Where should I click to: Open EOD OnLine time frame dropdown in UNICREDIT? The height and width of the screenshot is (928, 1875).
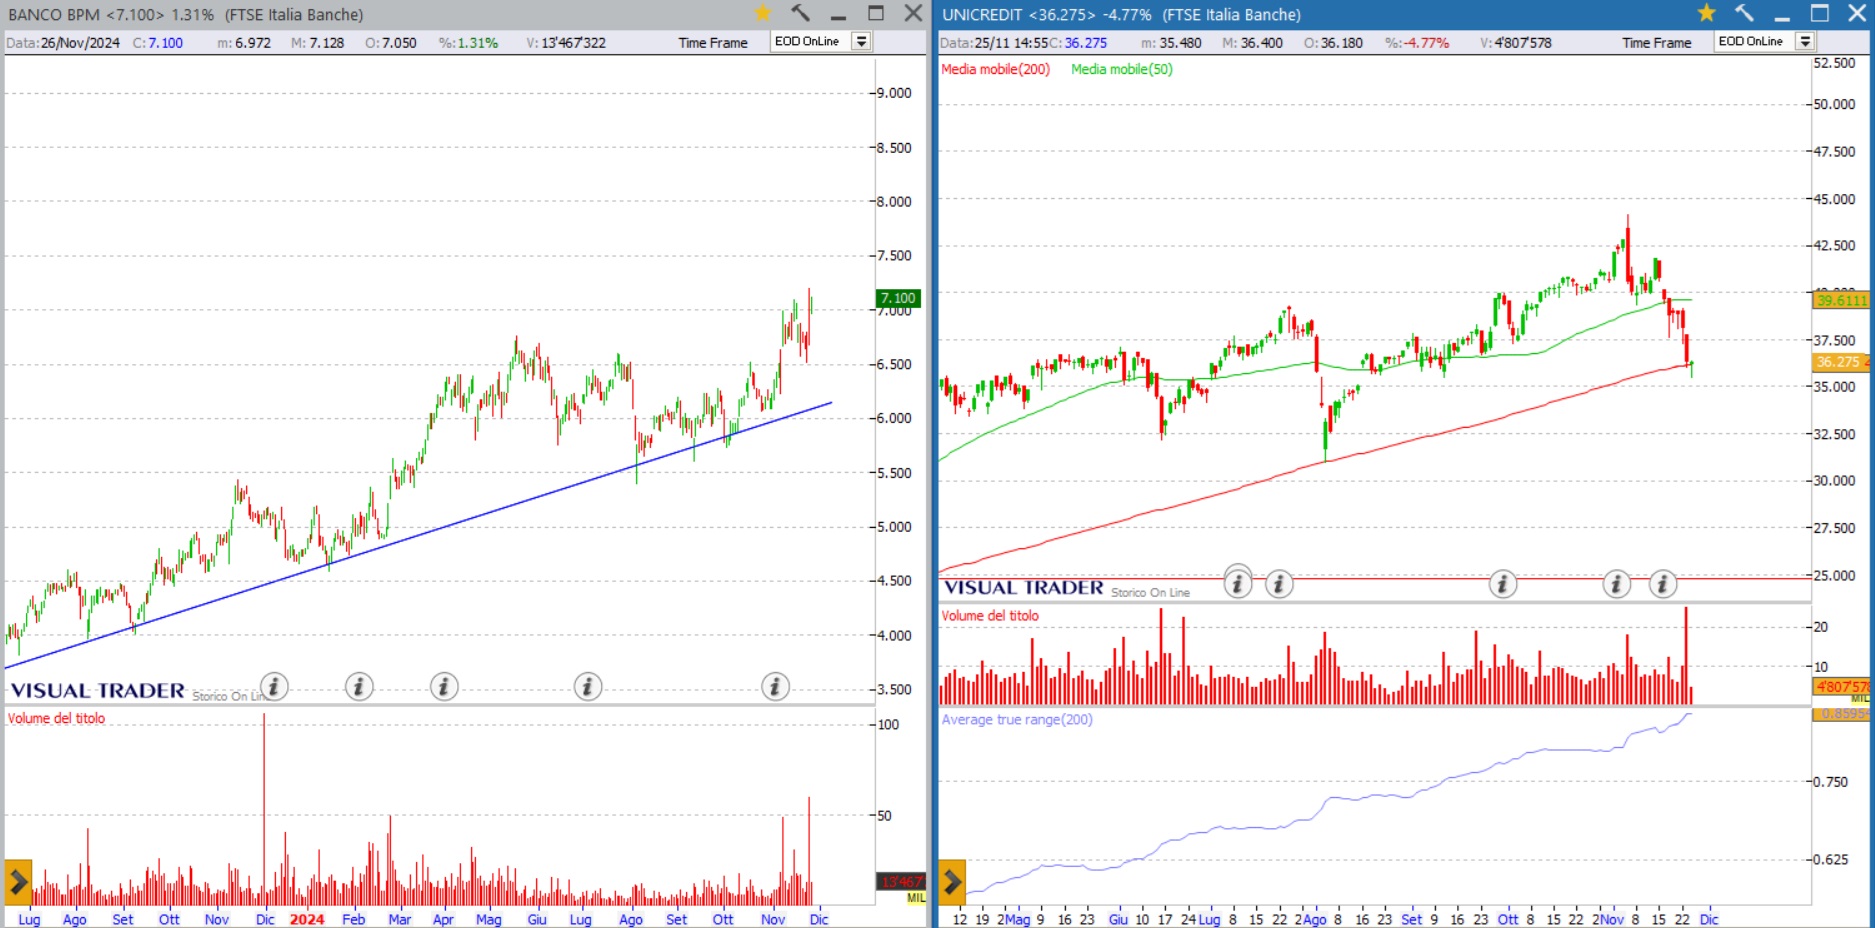pos(1765,41)
